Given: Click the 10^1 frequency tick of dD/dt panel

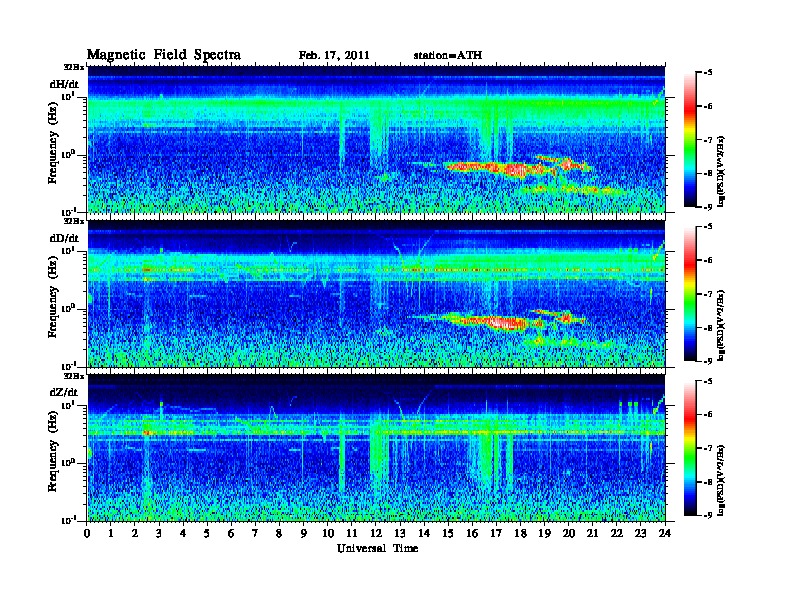Looking at the screenshot, I should pyautogui.click(x=68, y=250).
